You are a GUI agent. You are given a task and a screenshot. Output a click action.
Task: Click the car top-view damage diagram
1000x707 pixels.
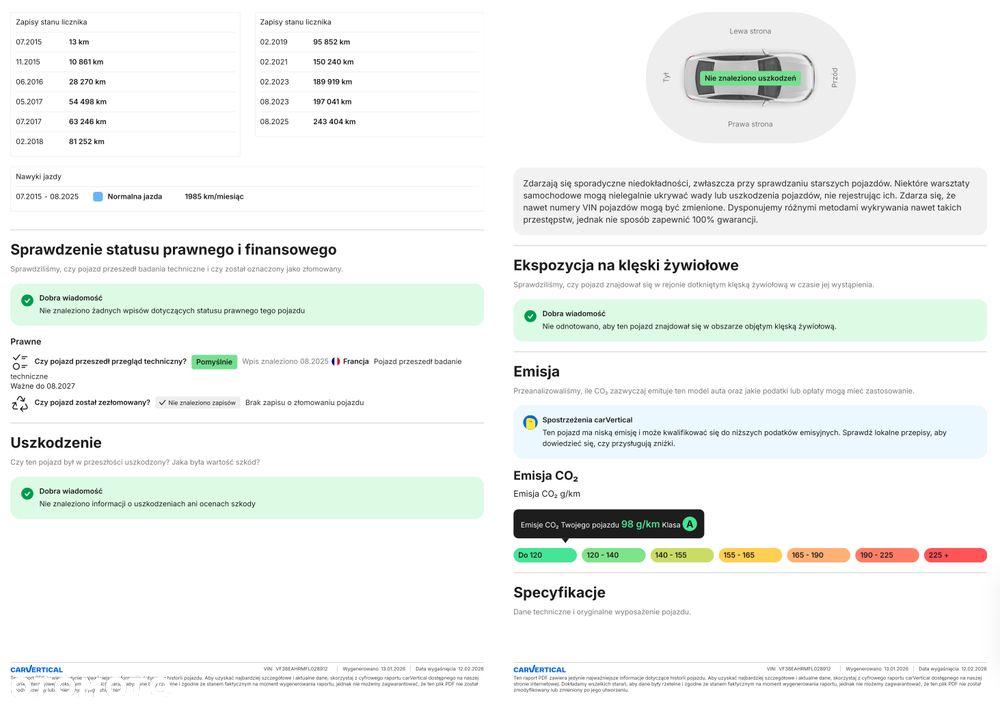tap(750, 78)
